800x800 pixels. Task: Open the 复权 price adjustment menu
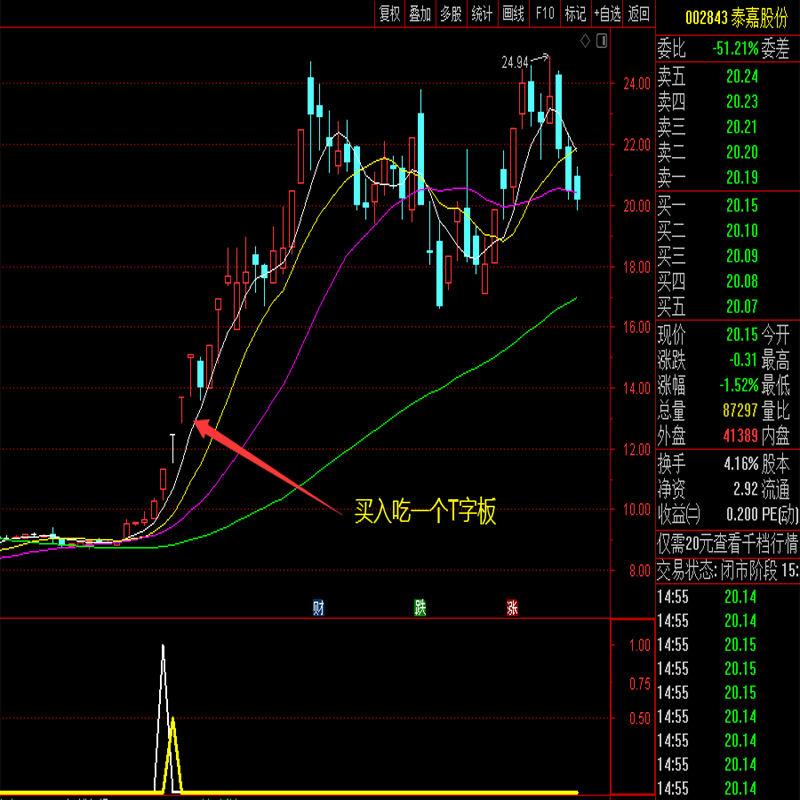(x=389, y=13)
